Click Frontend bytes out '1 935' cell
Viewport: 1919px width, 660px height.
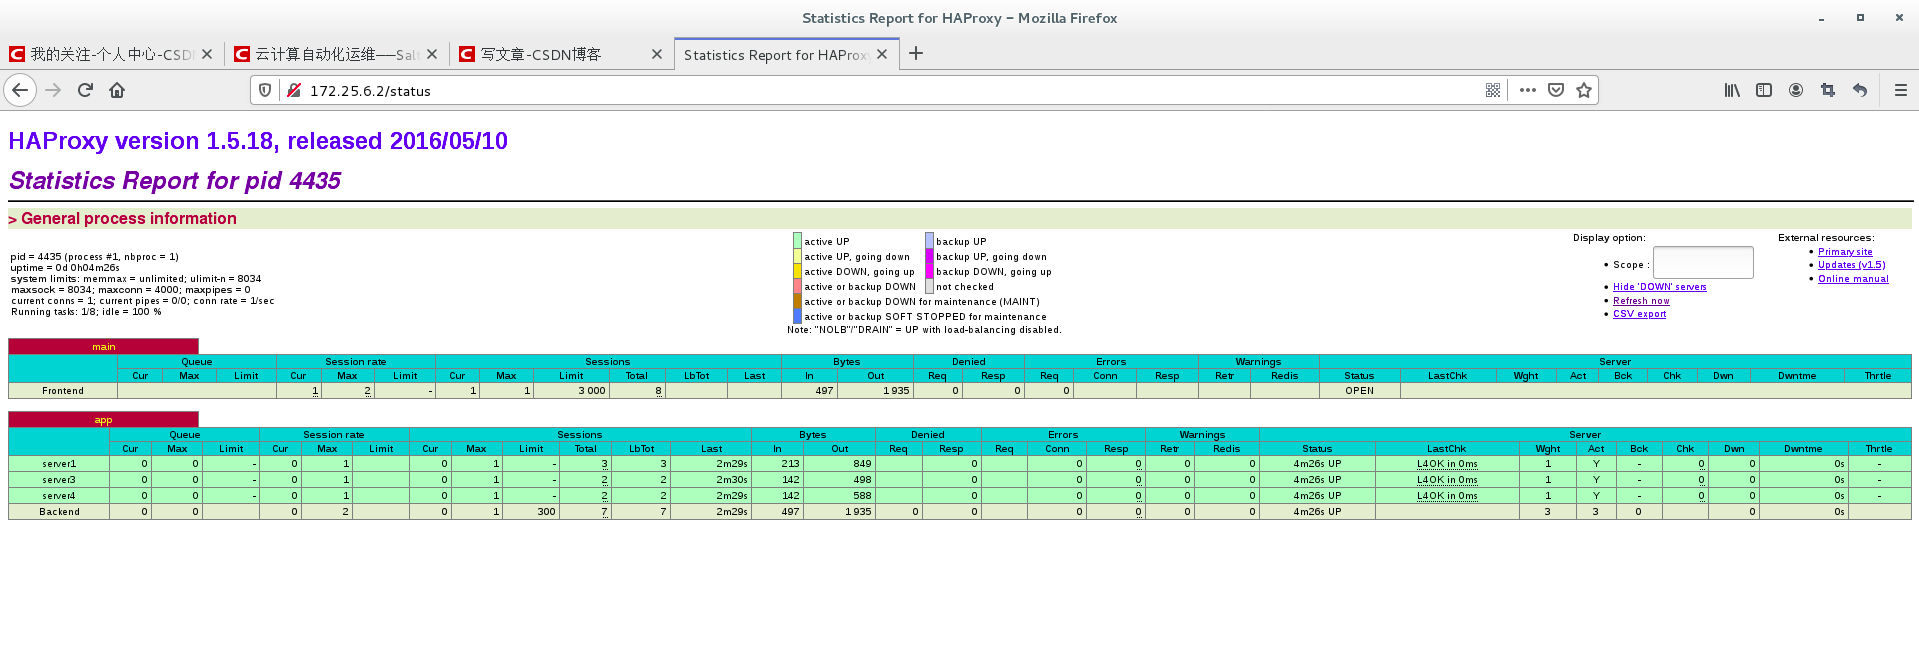[x=875, y=391]
